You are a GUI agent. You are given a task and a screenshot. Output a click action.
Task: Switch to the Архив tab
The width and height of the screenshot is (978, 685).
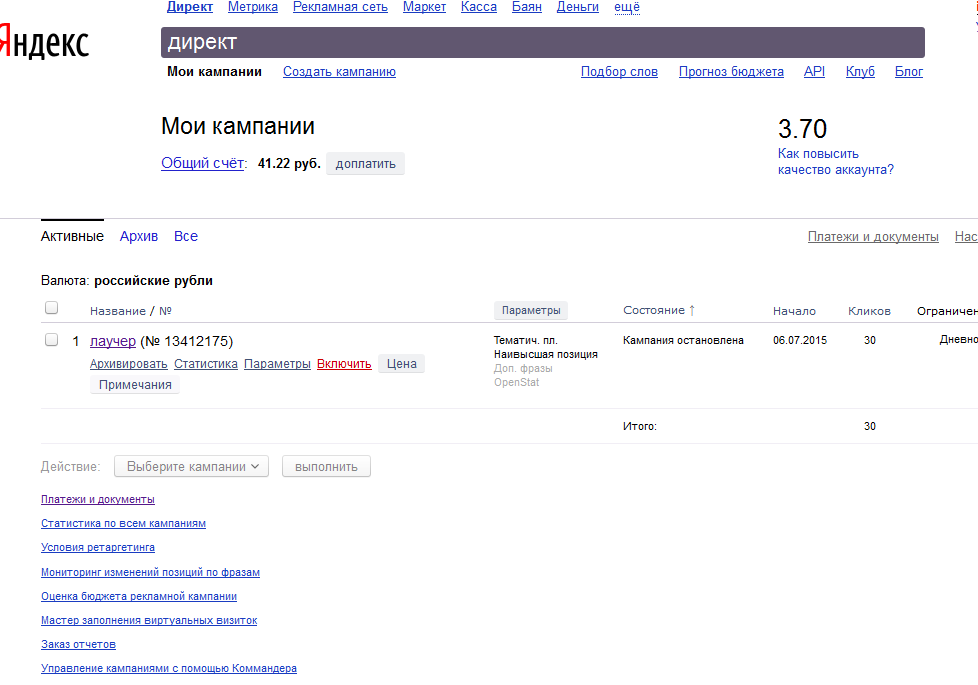tap(138, 236)
